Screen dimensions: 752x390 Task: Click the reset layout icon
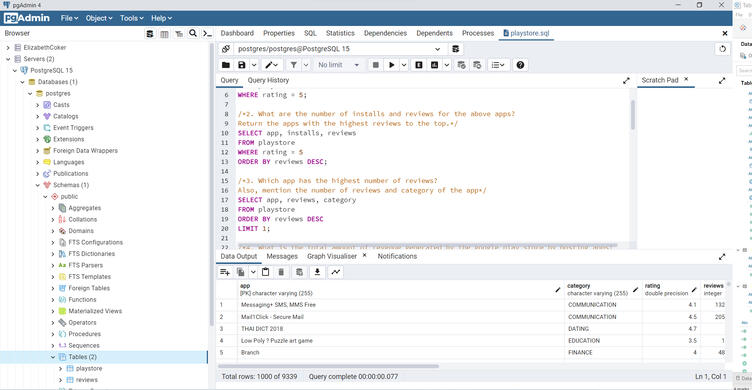(x=723, y=49)
